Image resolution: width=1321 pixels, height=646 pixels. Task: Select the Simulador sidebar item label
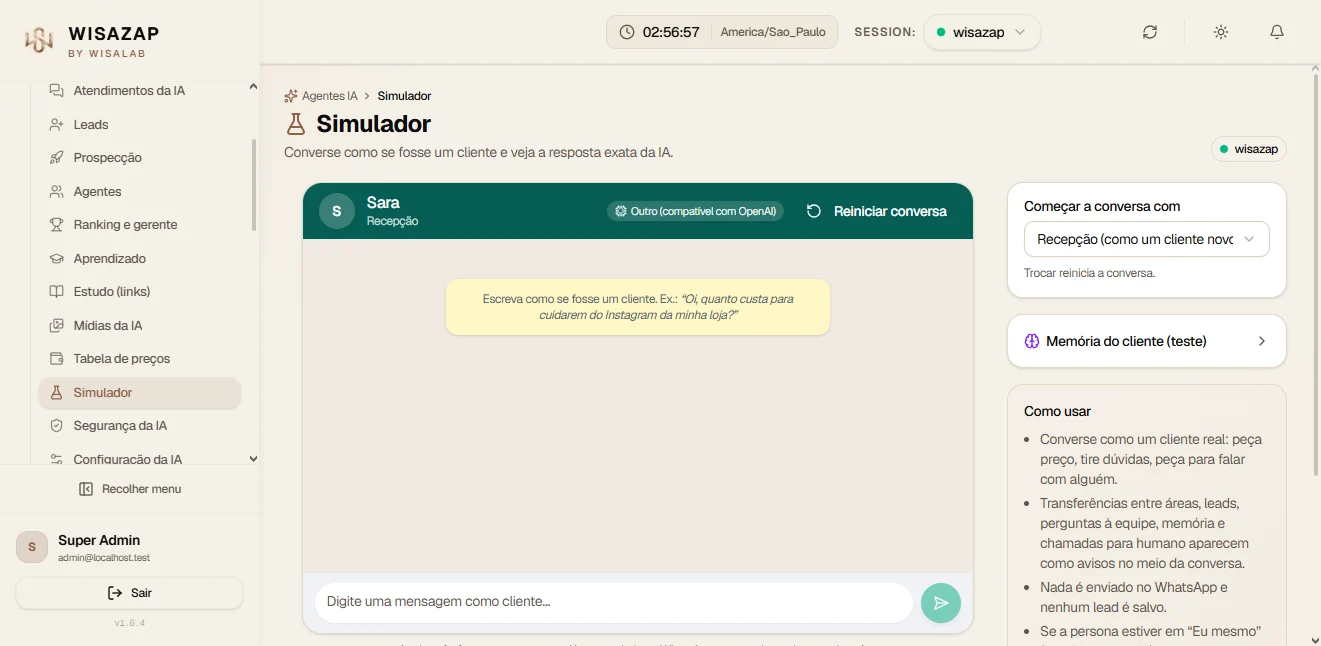103,393
